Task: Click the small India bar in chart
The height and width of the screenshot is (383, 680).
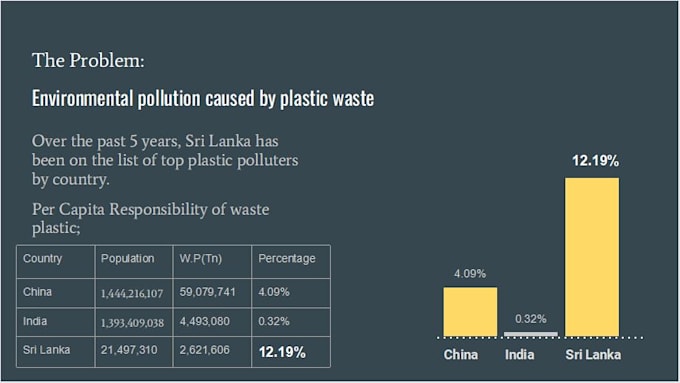Action: [531, 334]
